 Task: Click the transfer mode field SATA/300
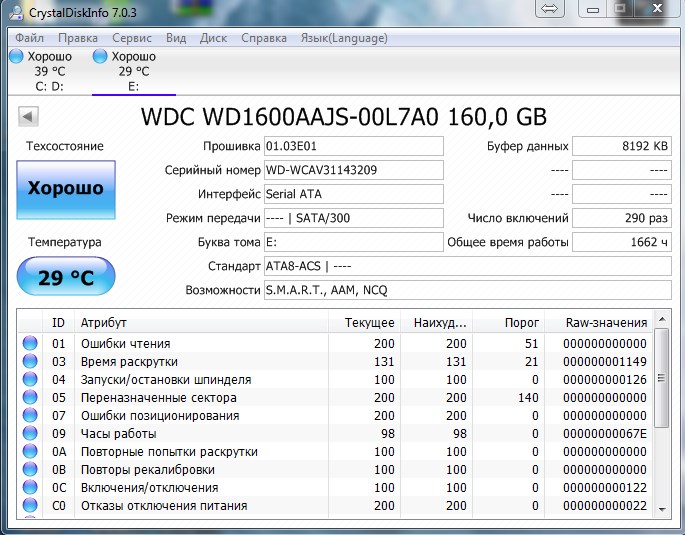(354, 218)
